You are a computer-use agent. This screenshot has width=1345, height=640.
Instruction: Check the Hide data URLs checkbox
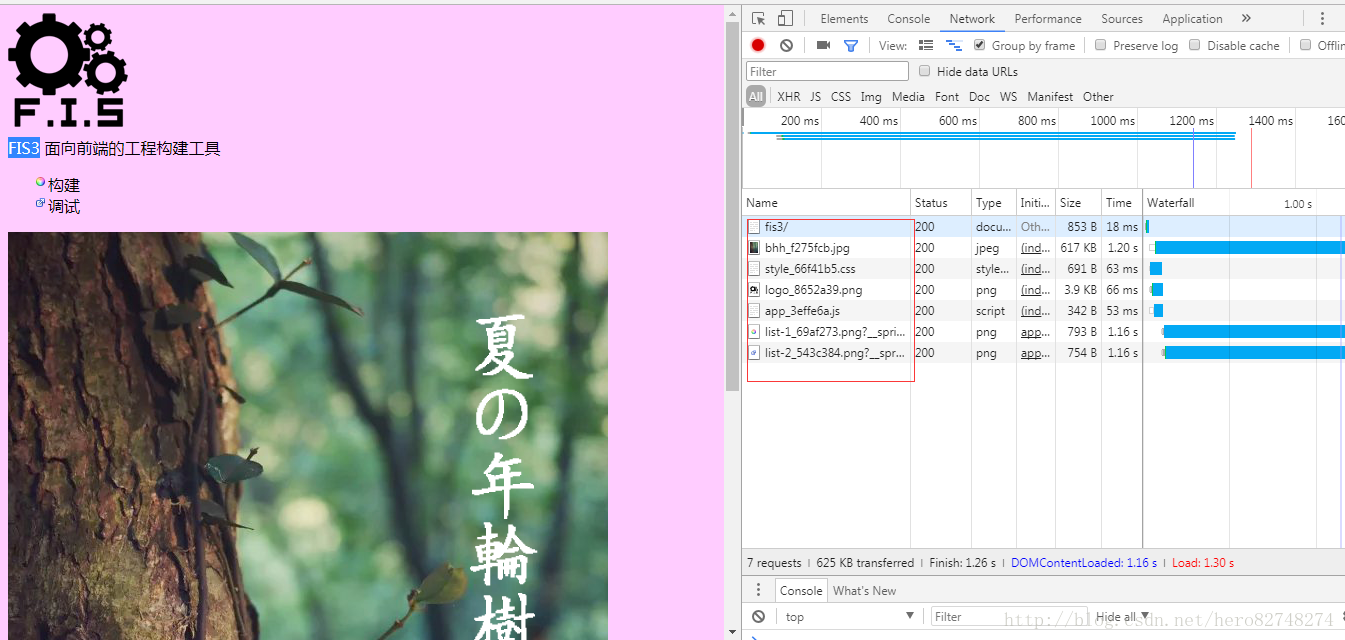coord(924,70)
